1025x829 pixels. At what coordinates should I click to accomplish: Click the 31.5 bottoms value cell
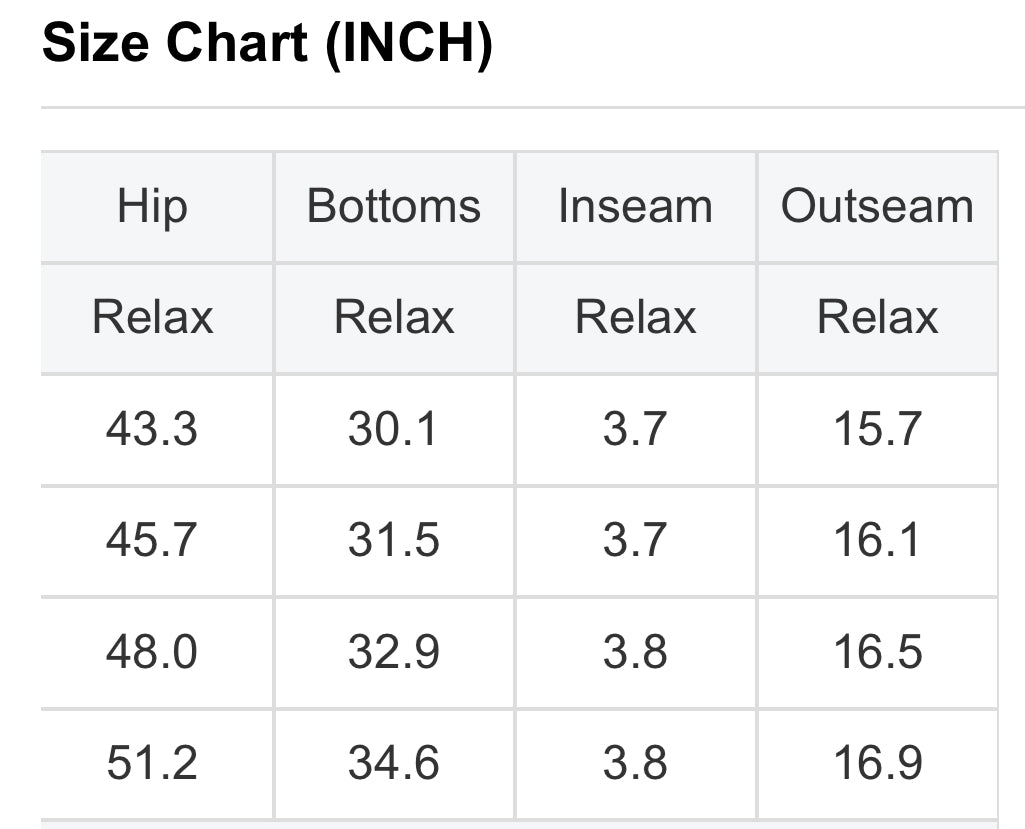[x=394, y=541]
